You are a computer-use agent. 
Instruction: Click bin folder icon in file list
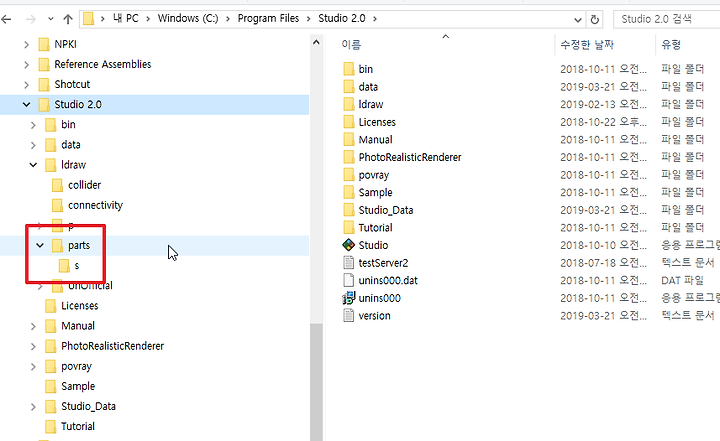pos(349,69)
